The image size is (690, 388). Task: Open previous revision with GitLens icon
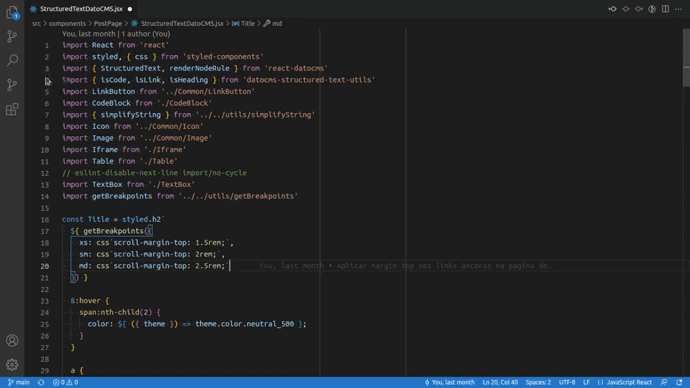(x=613, y=9)
